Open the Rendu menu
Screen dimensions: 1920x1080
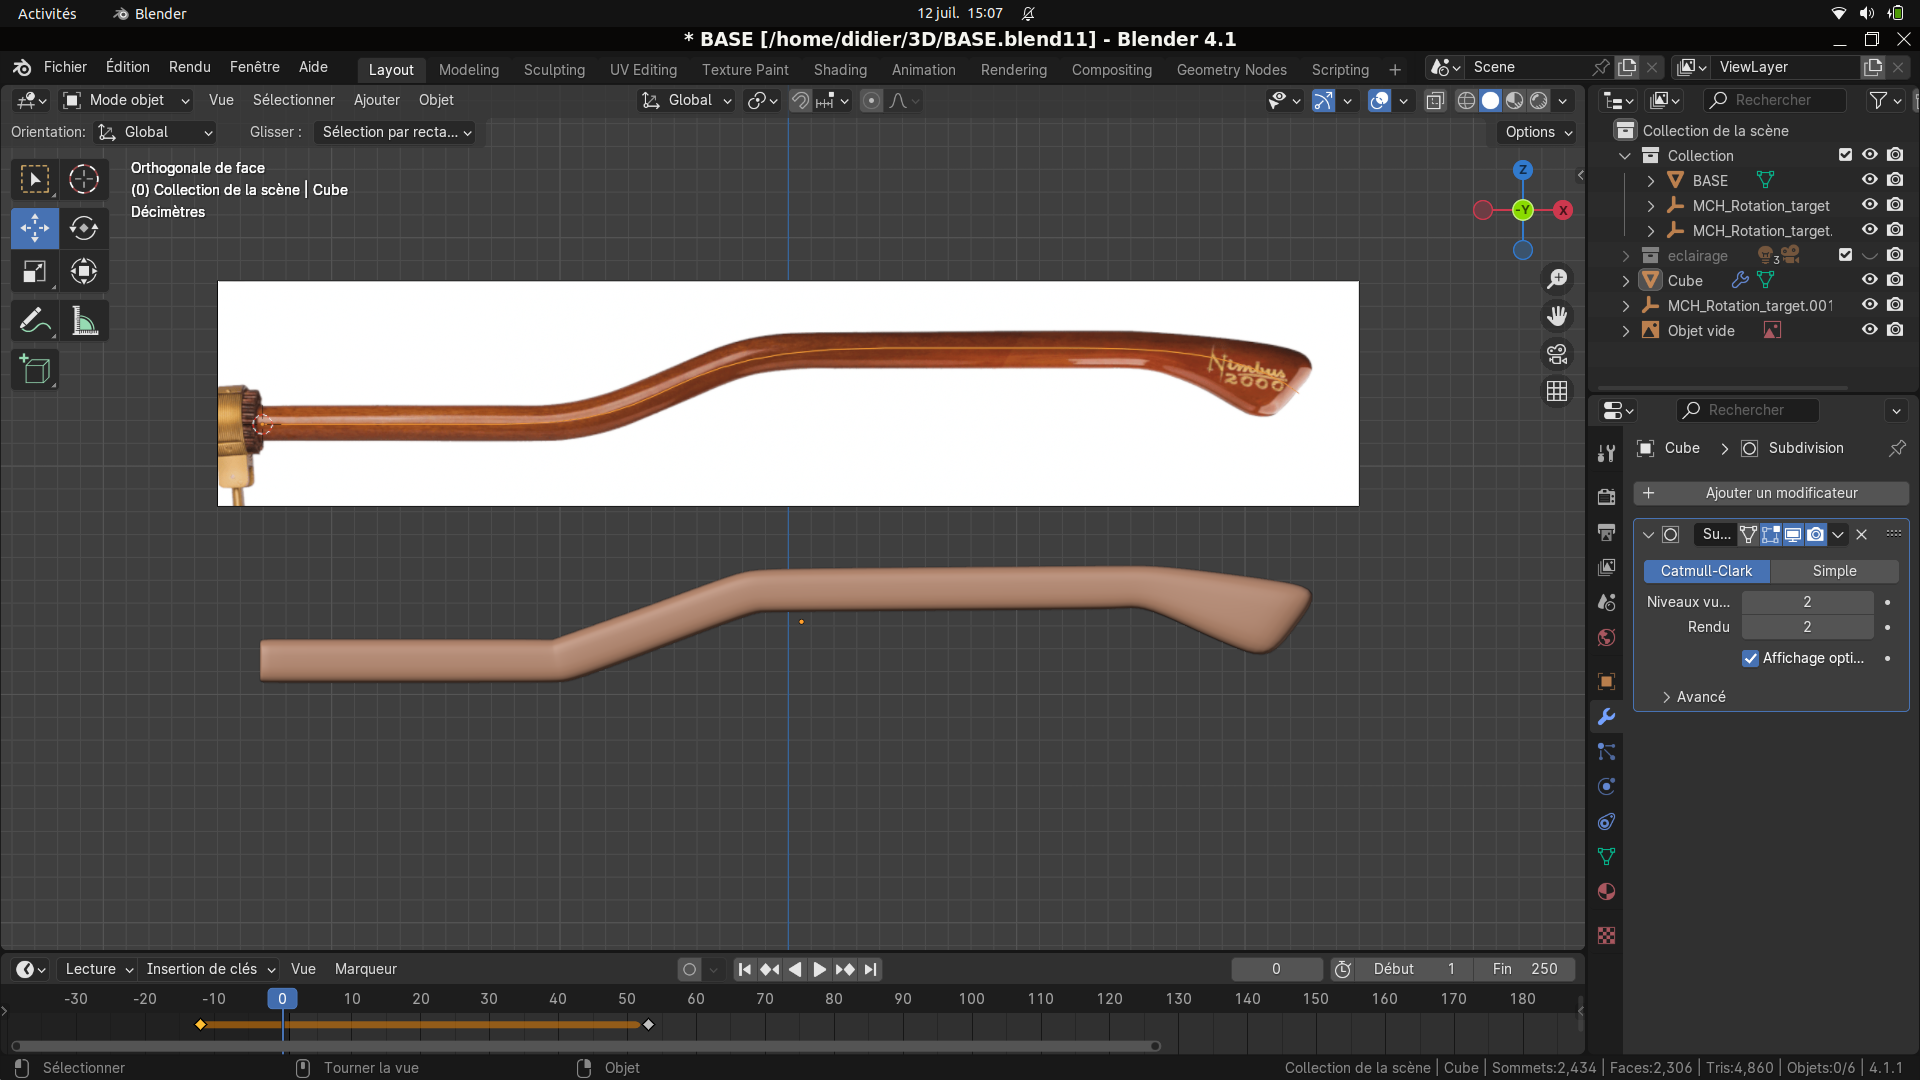(x=189, y=67)
